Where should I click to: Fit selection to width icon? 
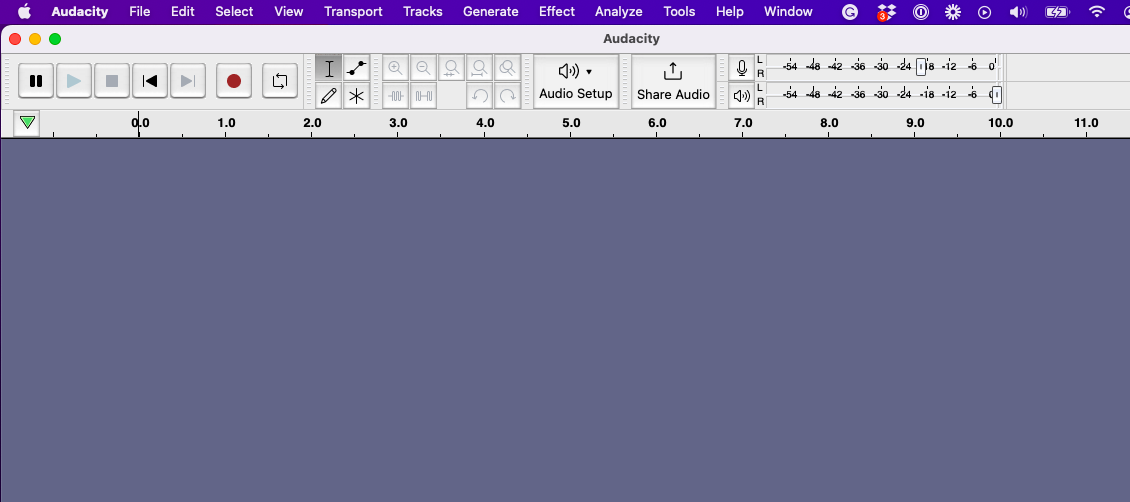[x=451, y=68]
